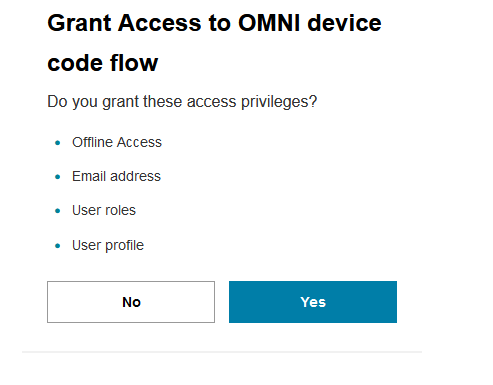Screen dimensions: 493x385
Task: Click the bullet beside Offline Access
Action: tap(58, 143)
